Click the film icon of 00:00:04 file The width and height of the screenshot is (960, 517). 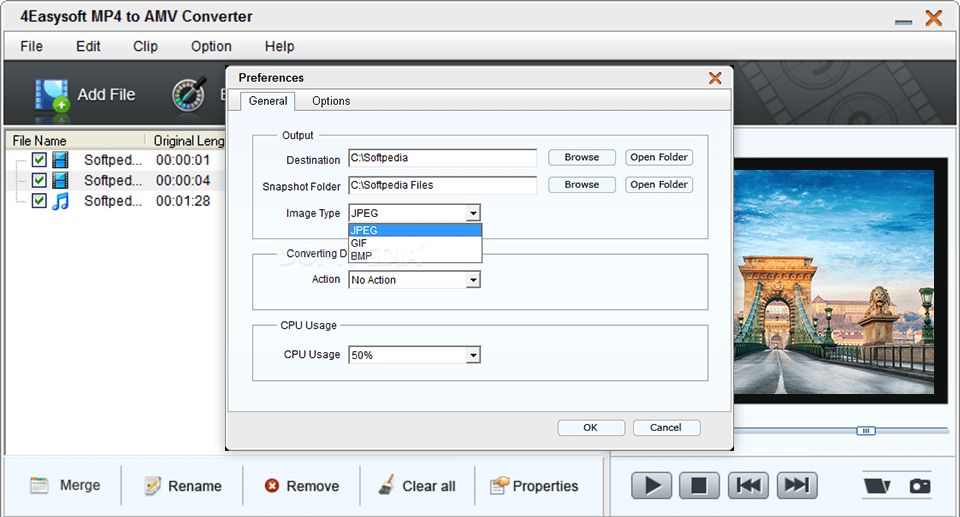pyautogui.click(x=60, y=180)
